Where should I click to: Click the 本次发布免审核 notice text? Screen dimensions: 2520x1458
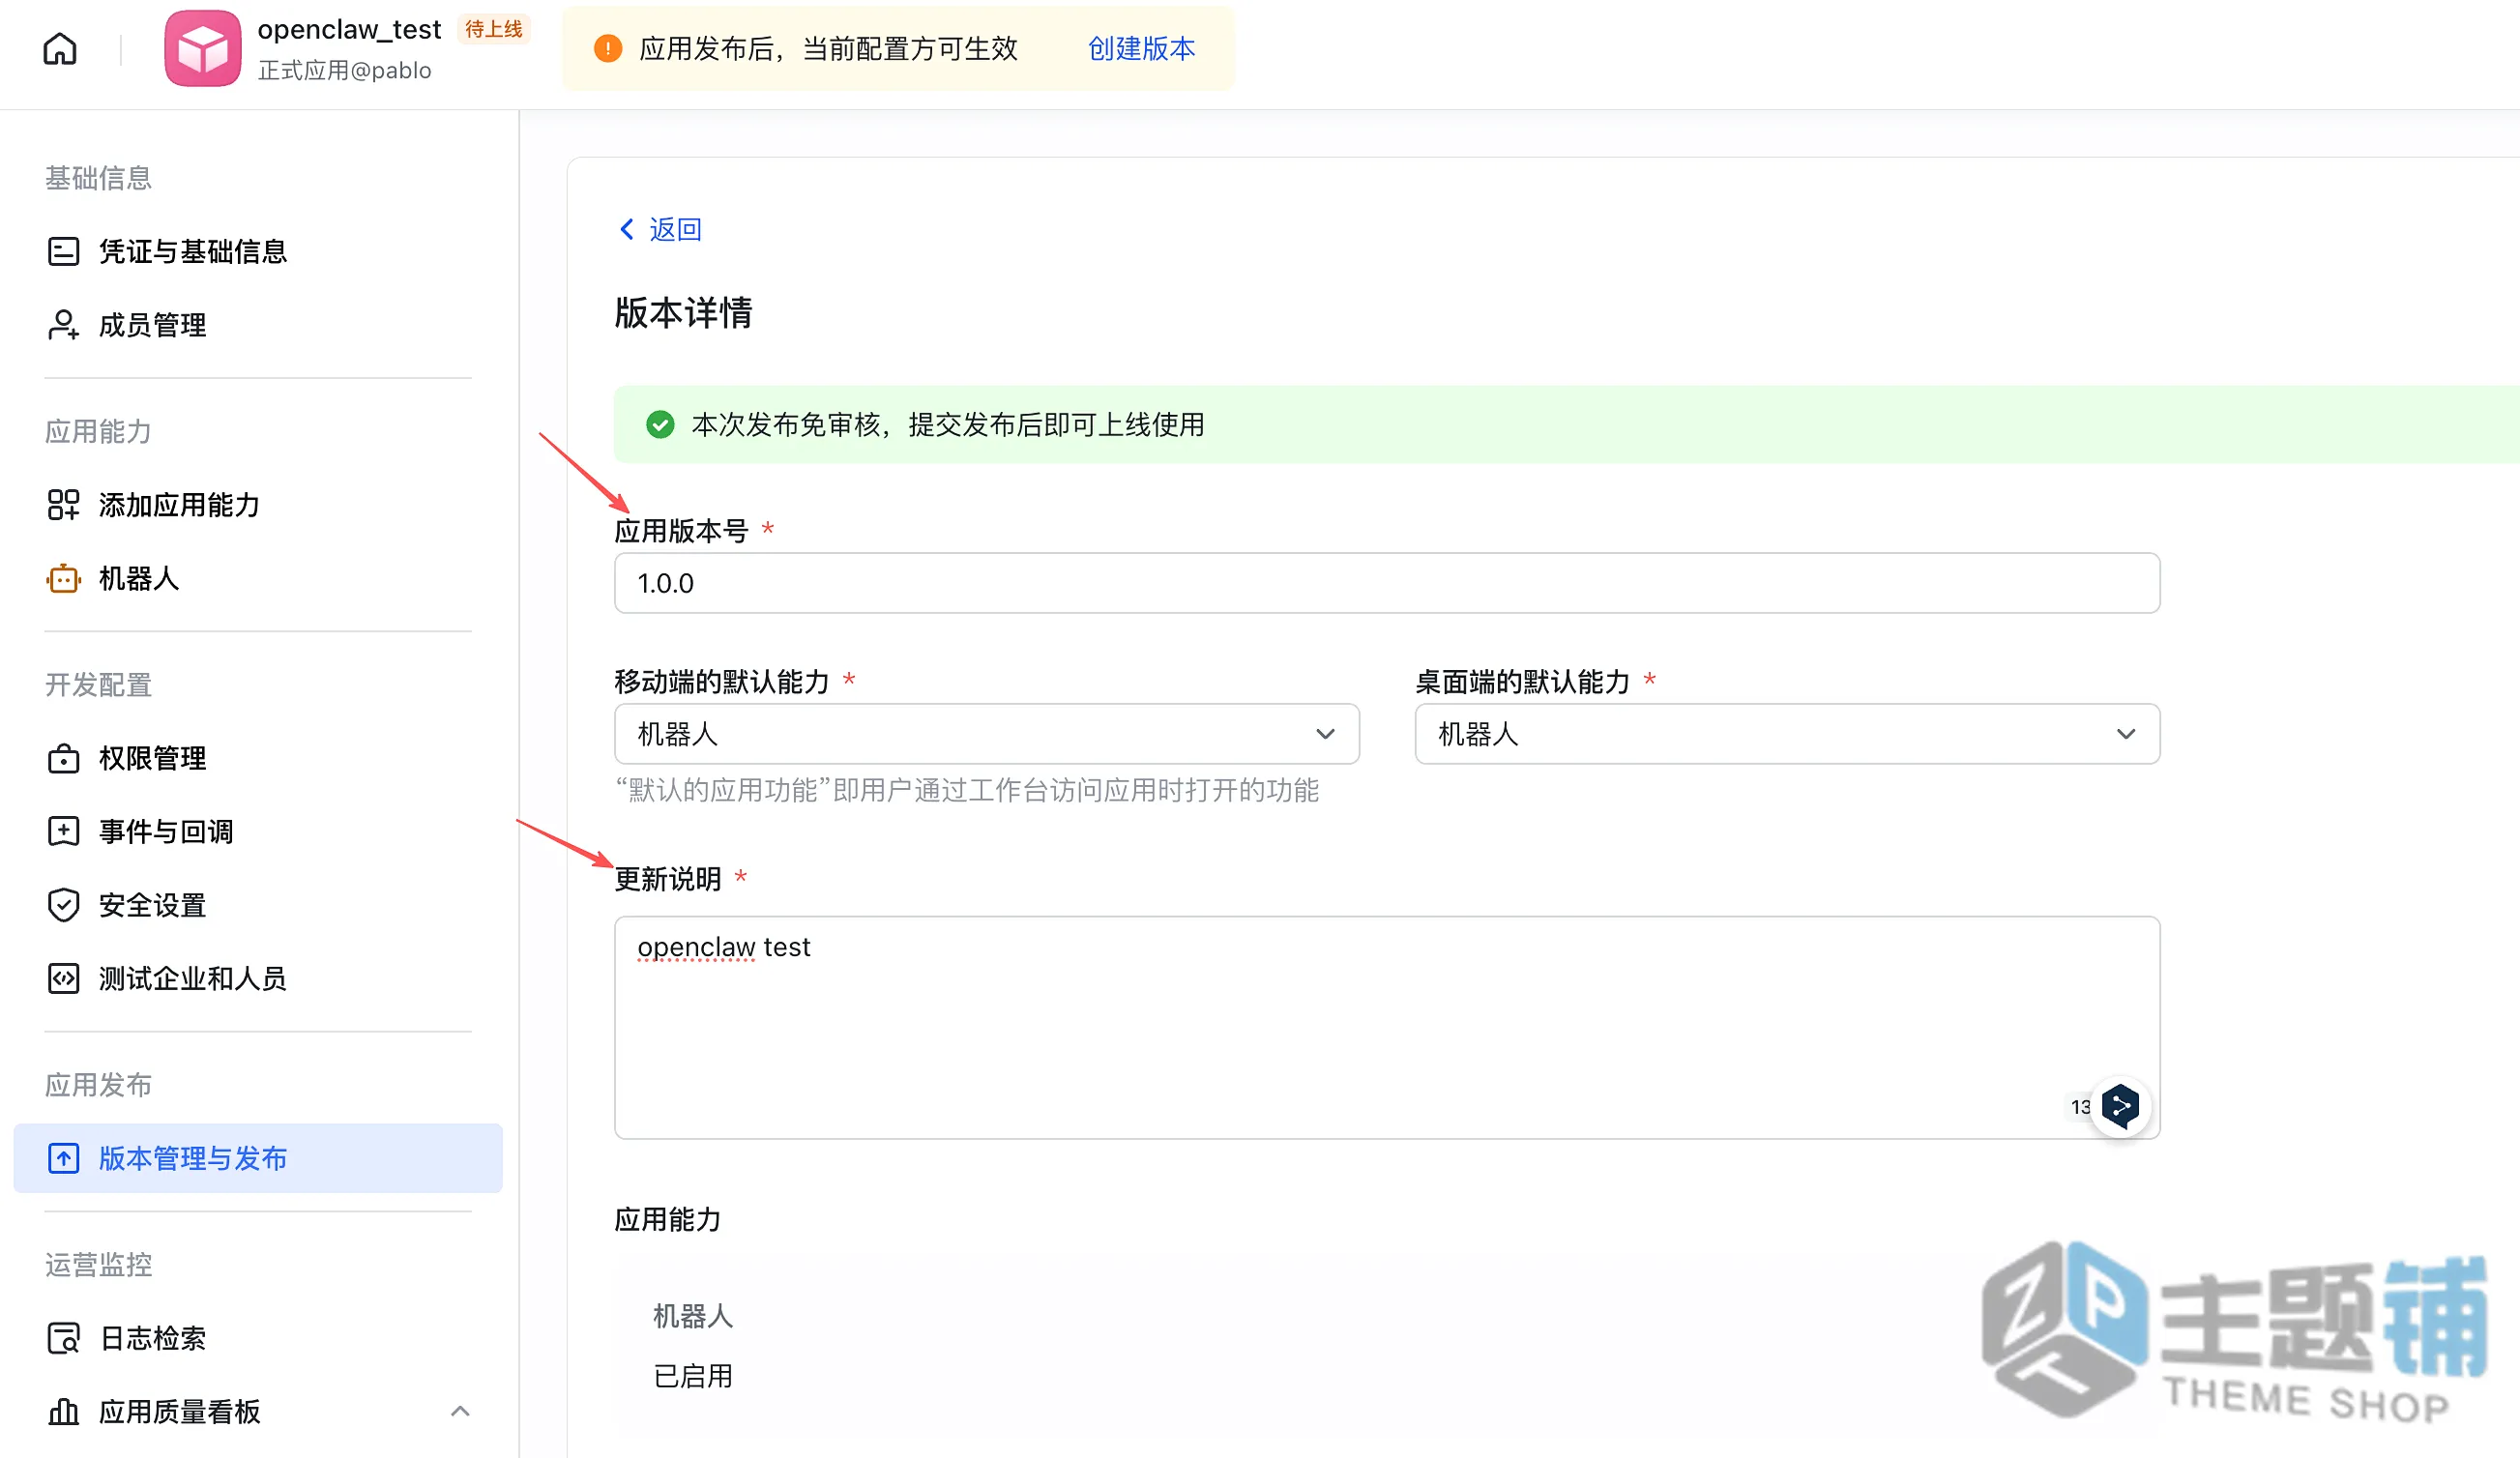coord(947,425)
